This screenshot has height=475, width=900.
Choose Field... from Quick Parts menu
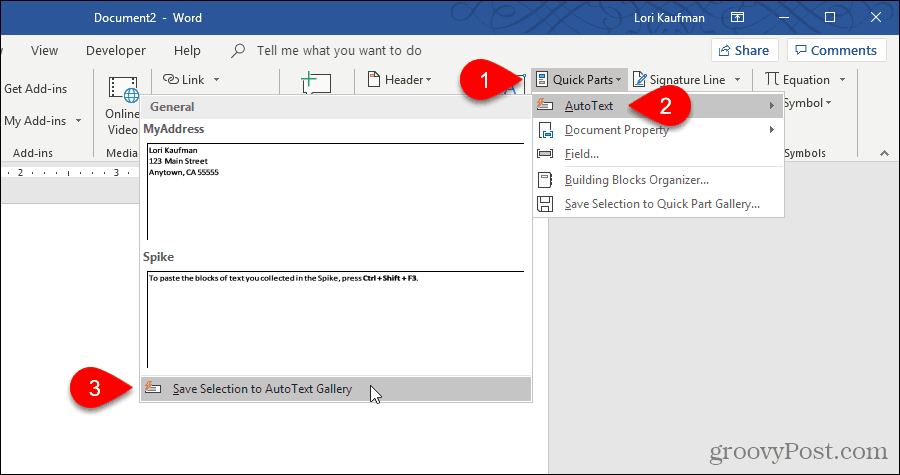(658, 154)
